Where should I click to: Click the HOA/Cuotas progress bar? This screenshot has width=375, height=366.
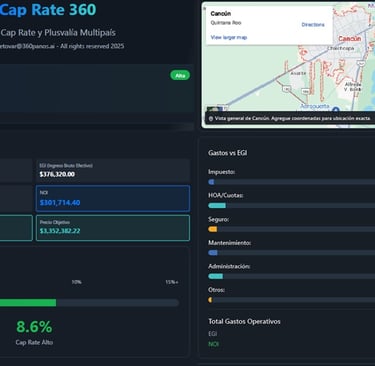291,206
